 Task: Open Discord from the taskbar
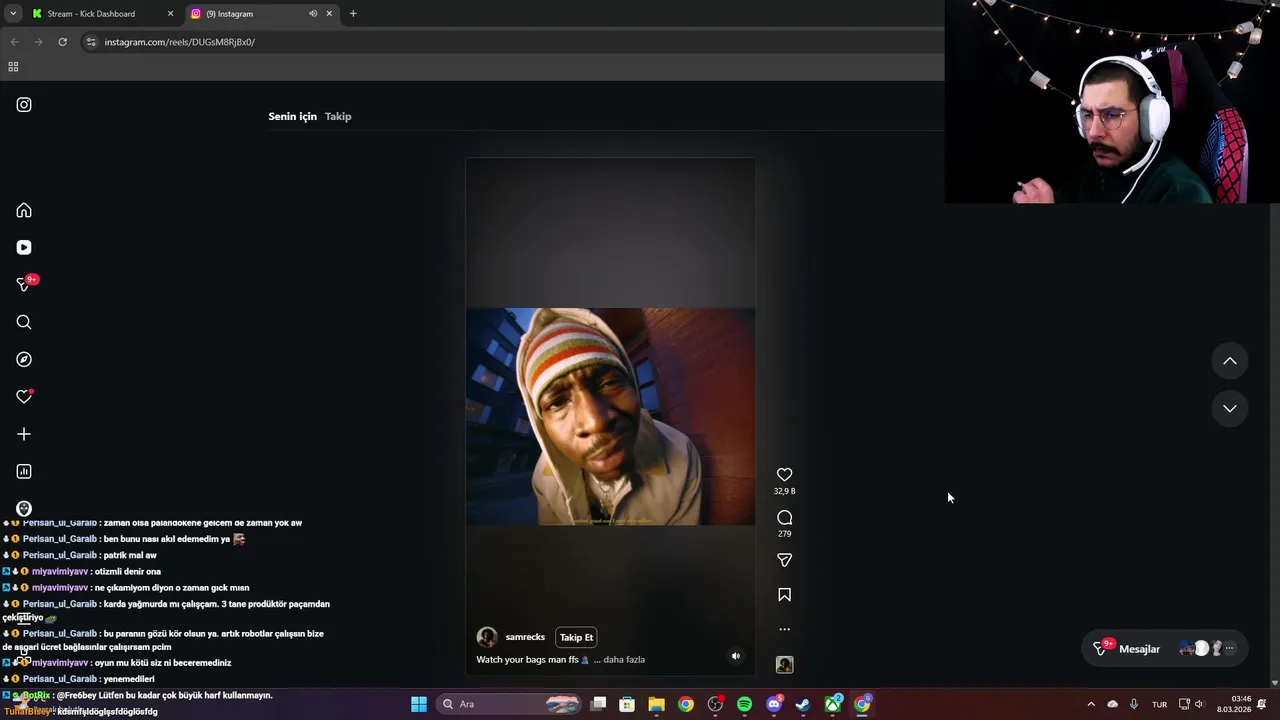[774, 704]
